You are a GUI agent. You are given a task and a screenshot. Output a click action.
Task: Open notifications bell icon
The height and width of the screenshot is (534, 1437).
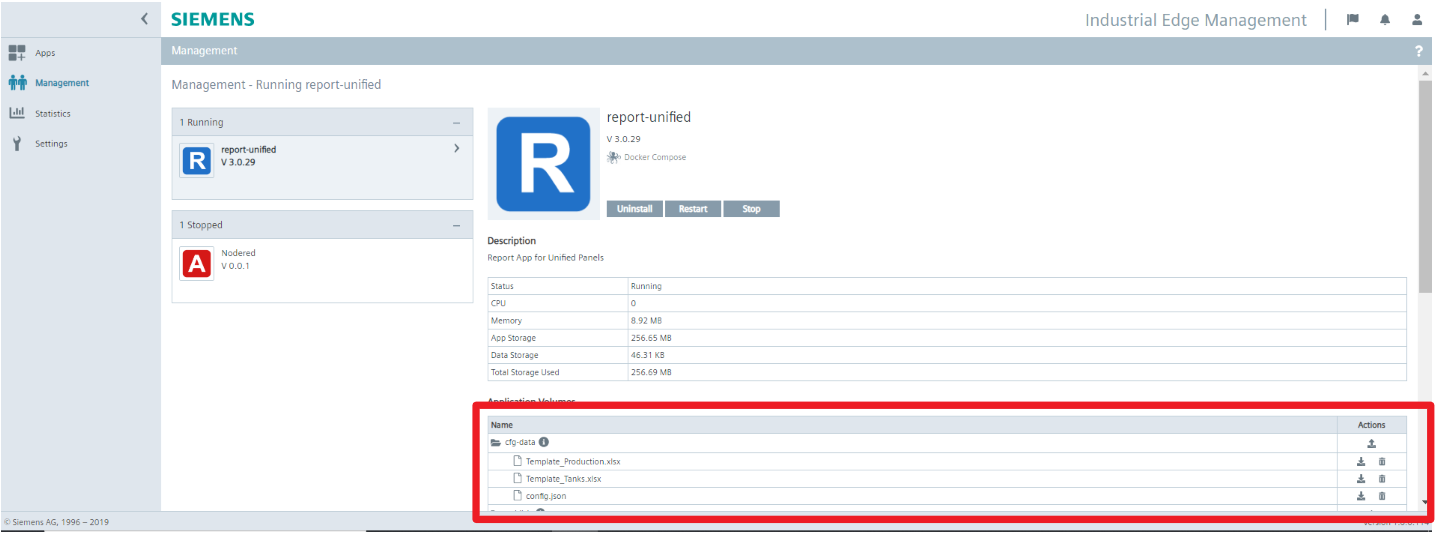[x=1385, y=19]
